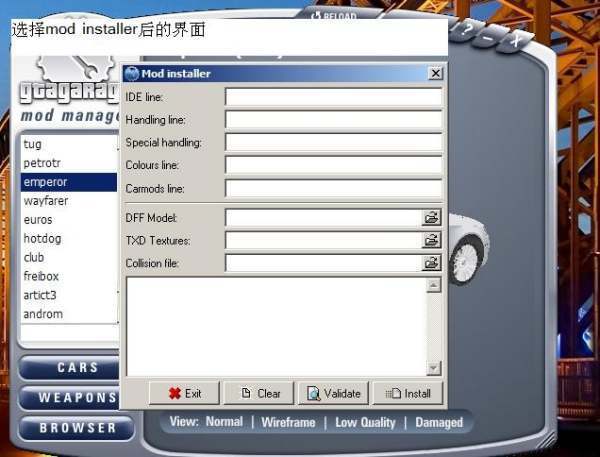Click the large log text area
The height and width of the screenshot is (457, 600).
[276, 326]
